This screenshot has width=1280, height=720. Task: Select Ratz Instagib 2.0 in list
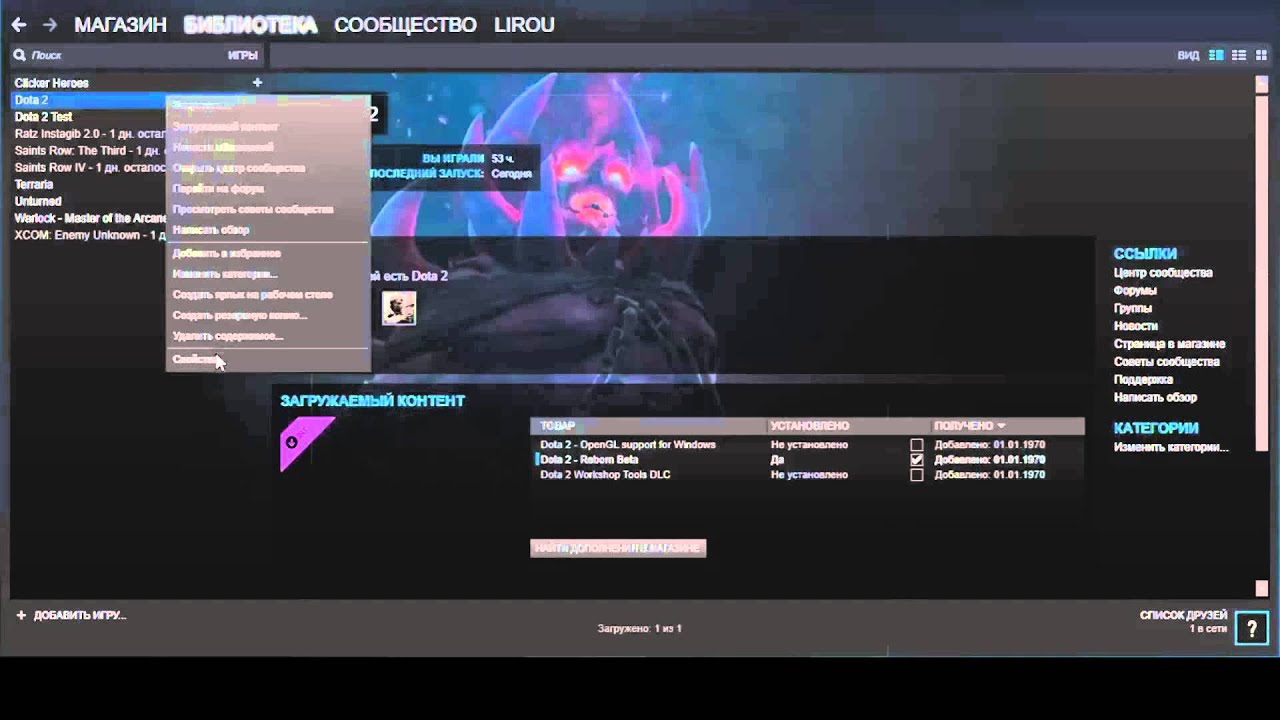pyautogui.click(x=89, y=134)
